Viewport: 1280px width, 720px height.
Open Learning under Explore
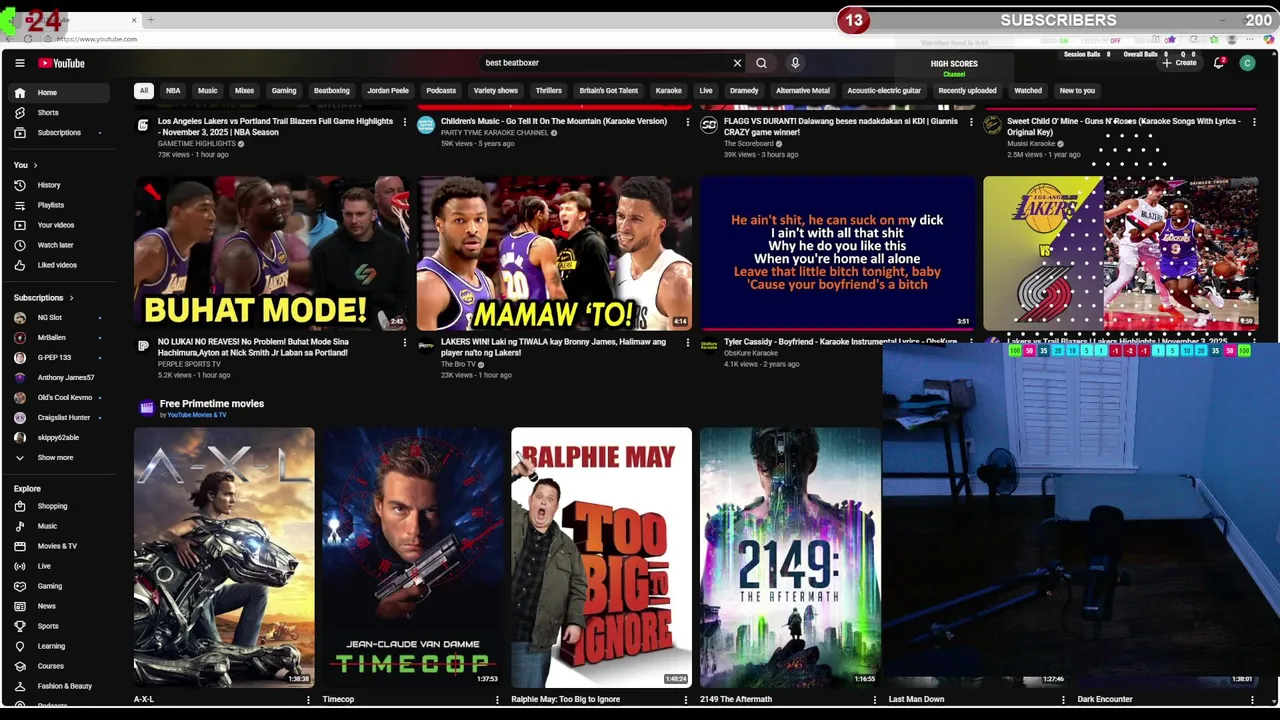point(61,646)
